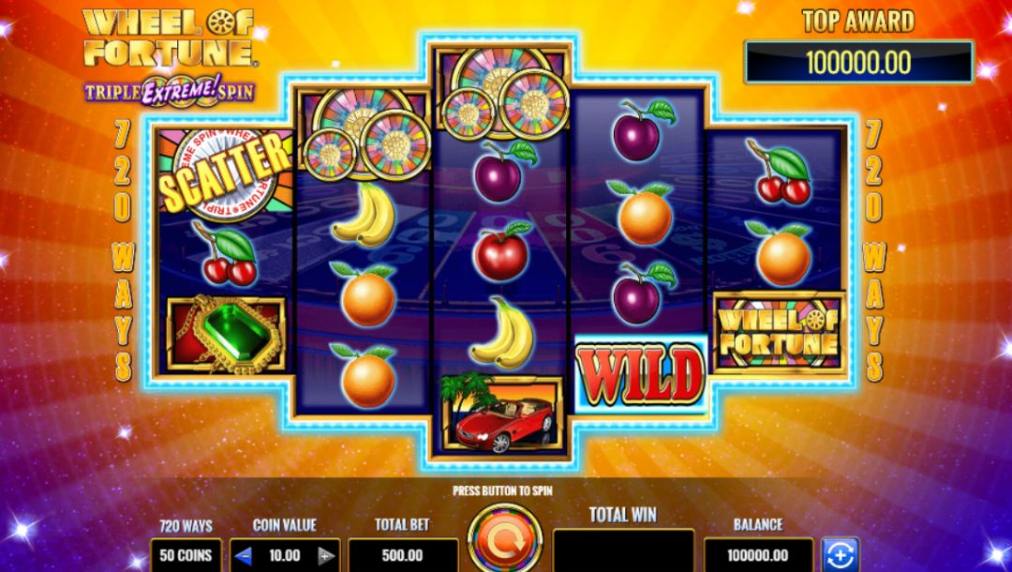Click the cherries symbol on the first reel

pos(227,255)
